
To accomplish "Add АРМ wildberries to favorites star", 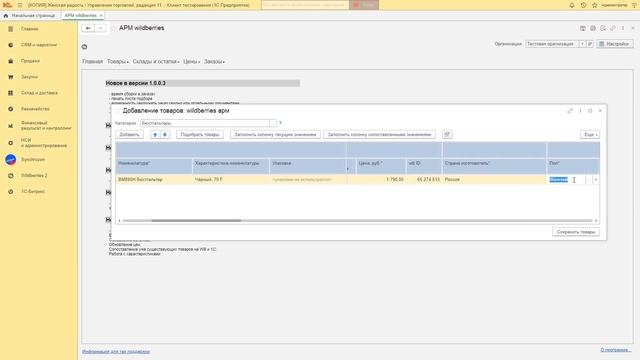I will click(113, 28).
